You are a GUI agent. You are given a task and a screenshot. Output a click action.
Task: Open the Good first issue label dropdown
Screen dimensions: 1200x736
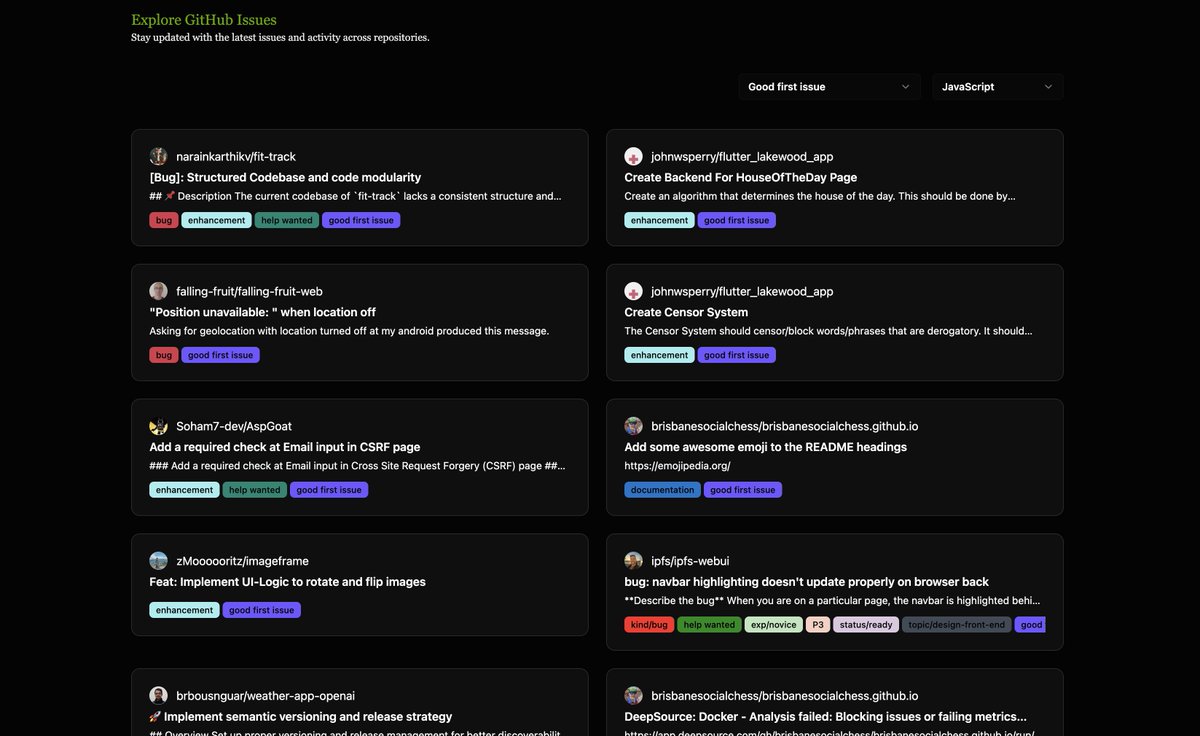(830, 87)
